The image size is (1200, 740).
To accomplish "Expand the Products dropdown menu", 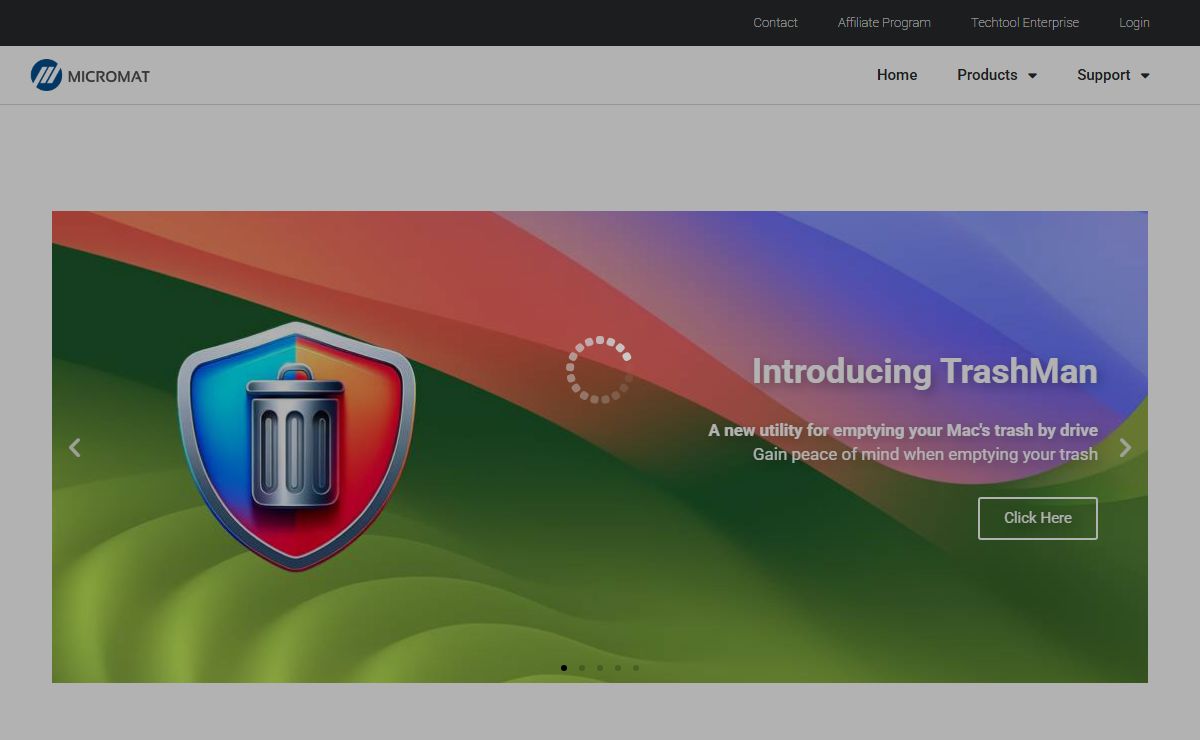I will point(997,75).
